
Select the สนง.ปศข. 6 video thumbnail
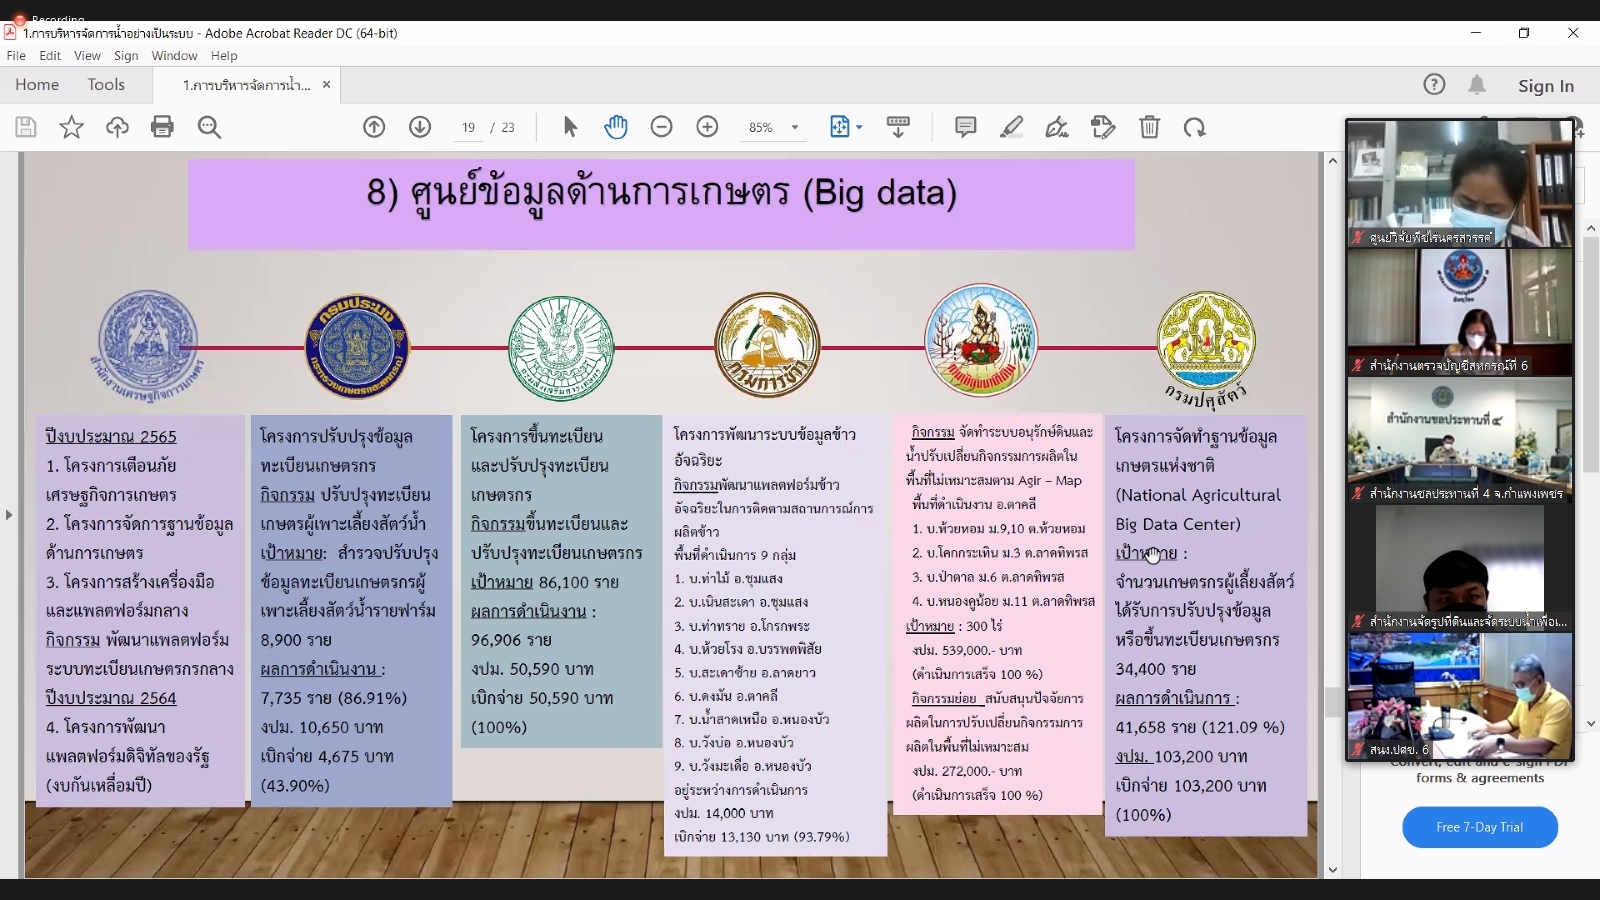(x=1459, y=696)
